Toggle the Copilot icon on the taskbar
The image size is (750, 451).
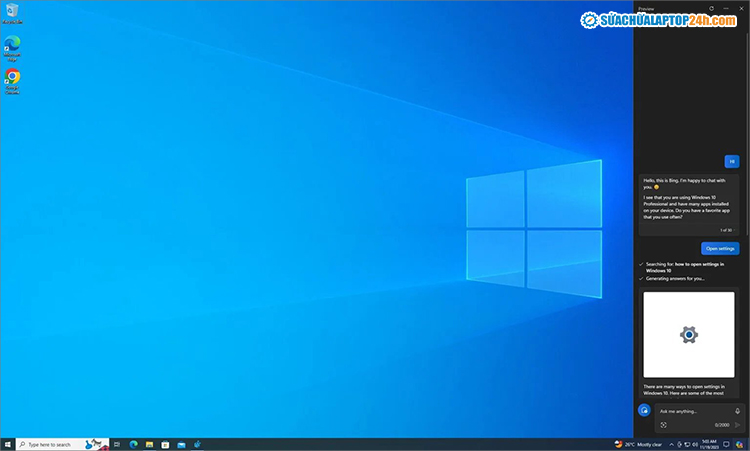click(x=739, y=444)
